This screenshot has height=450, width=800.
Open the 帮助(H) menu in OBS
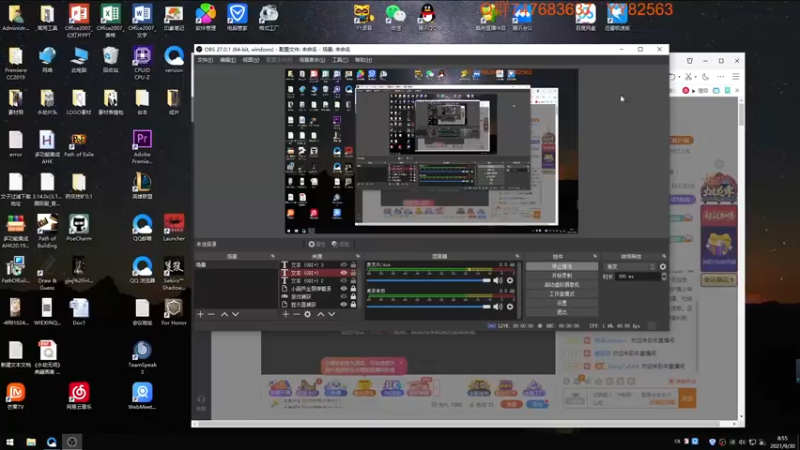(x=363, y=60)
